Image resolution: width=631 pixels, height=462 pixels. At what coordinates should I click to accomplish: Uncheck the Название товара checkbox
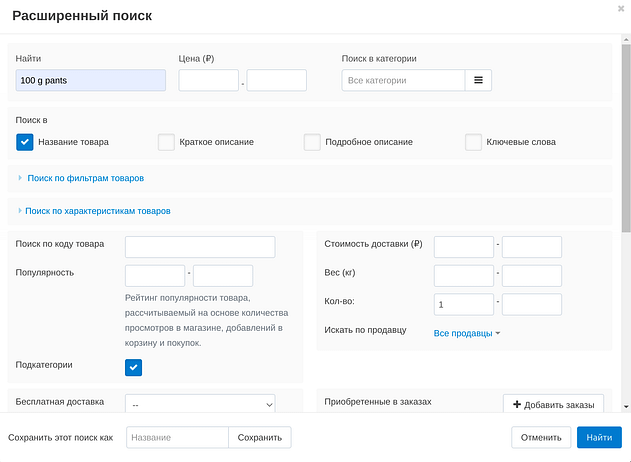click(x=25, y=142)
